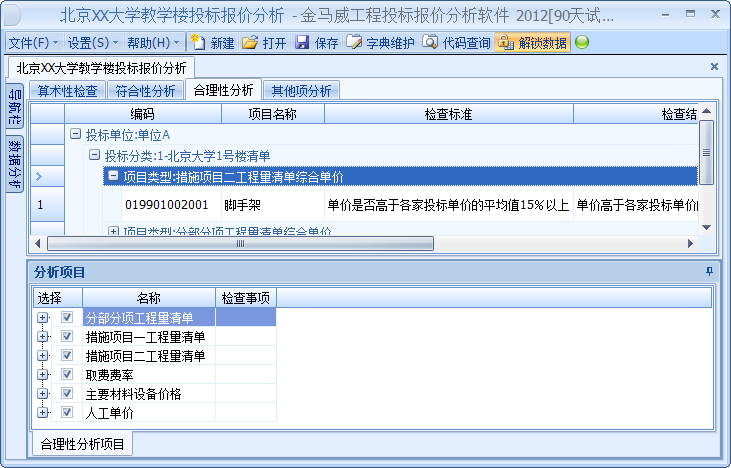
Task: Toggle the 人工单价 checkbox
Action: (68, 413)
